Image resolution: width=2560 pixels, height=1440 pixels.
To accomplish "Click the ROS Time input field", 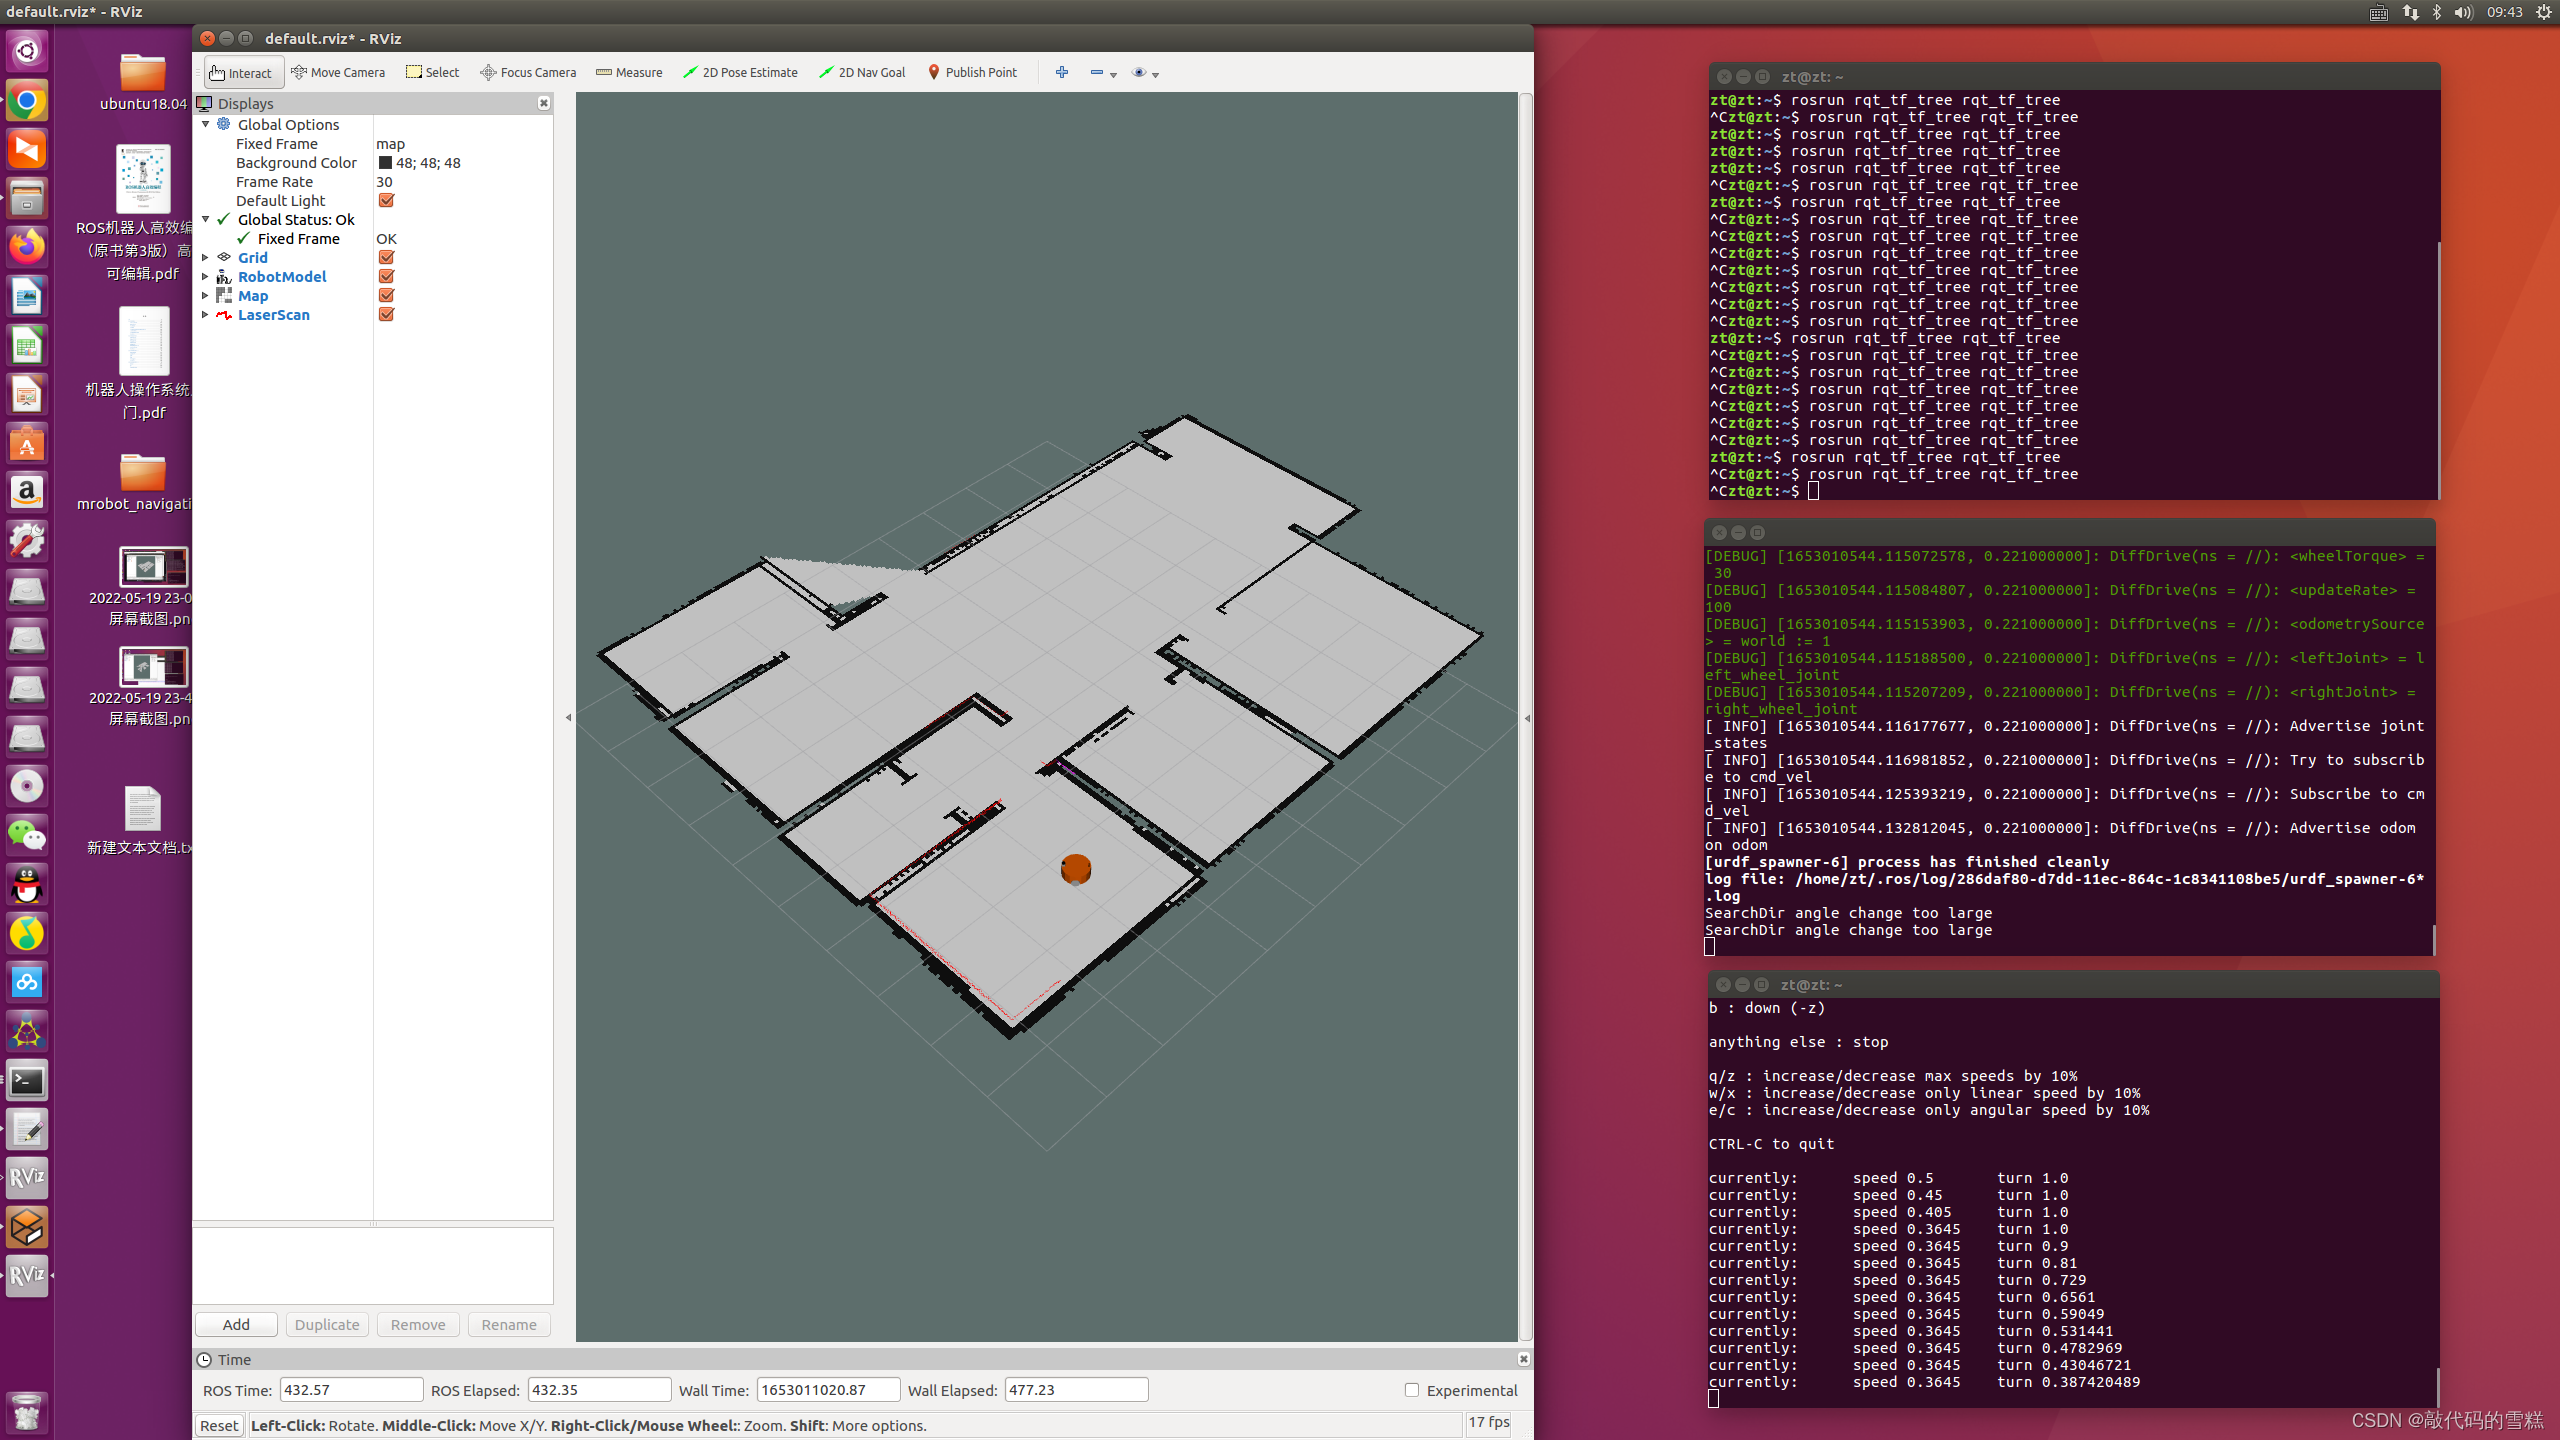I will coord(351,1389).
